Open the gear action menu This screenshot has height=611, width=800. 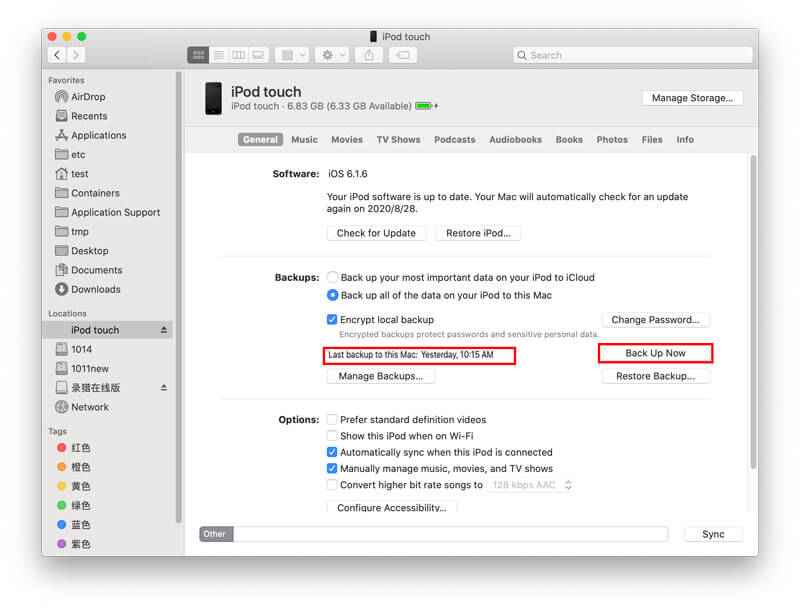(332, 55)
